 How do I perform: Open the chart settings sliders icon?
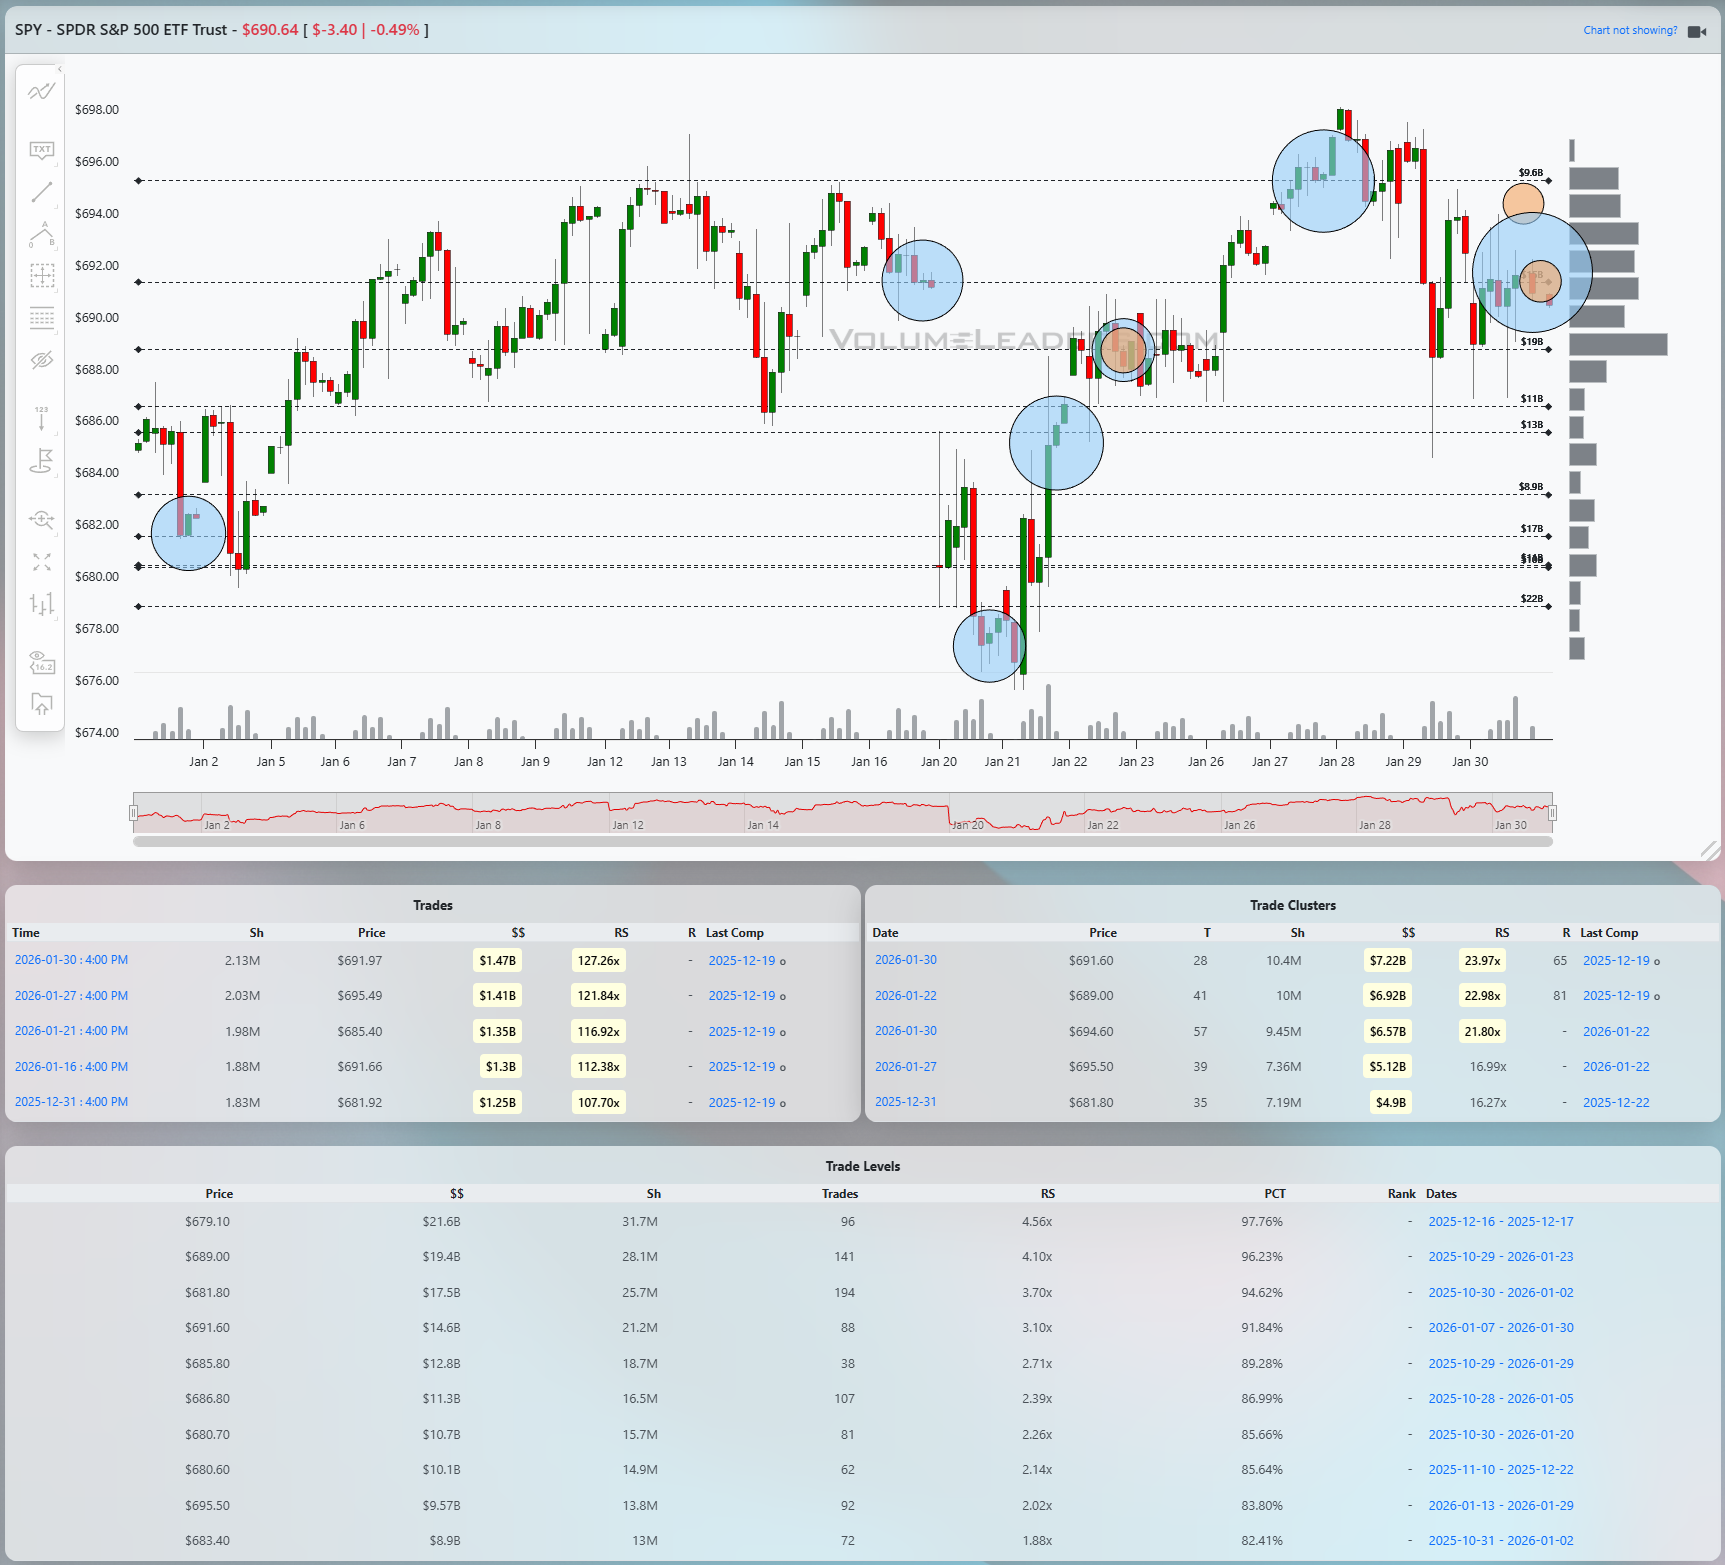[41, 604]
